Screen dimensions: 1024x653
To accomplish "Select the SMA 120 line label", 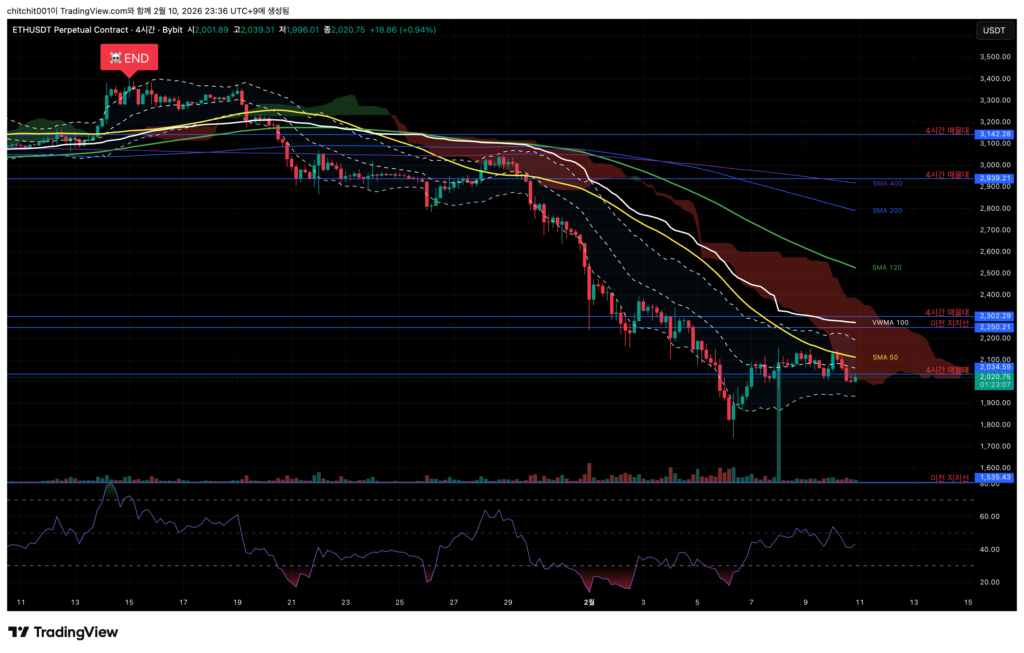I will pos(887,268).
